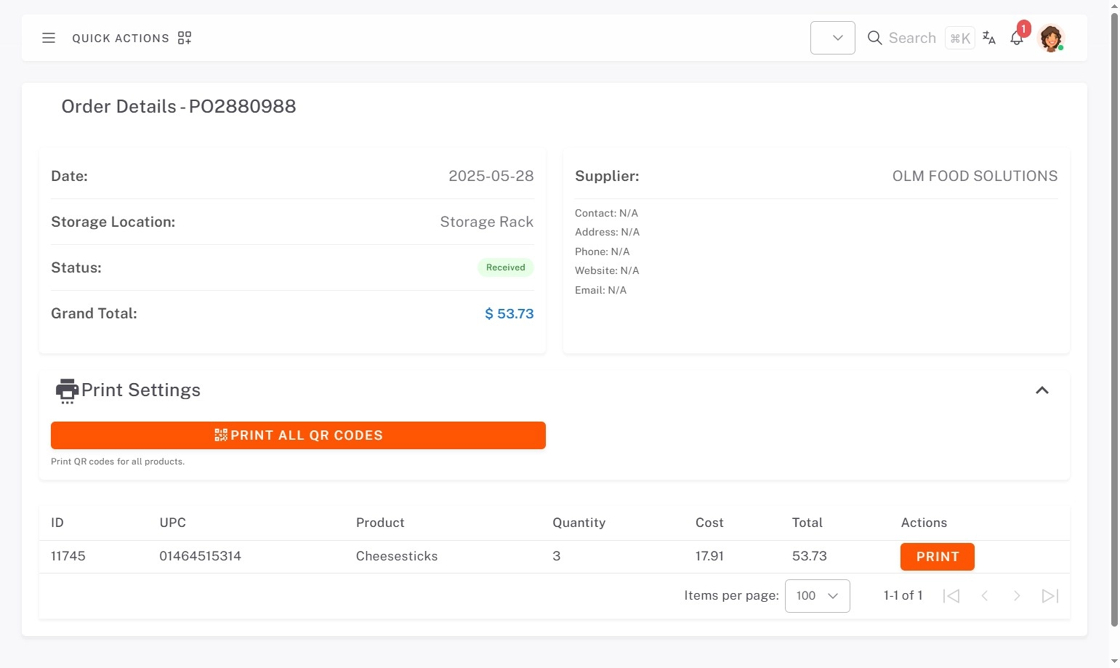Open the user profile avatar

pos(1050,38)
